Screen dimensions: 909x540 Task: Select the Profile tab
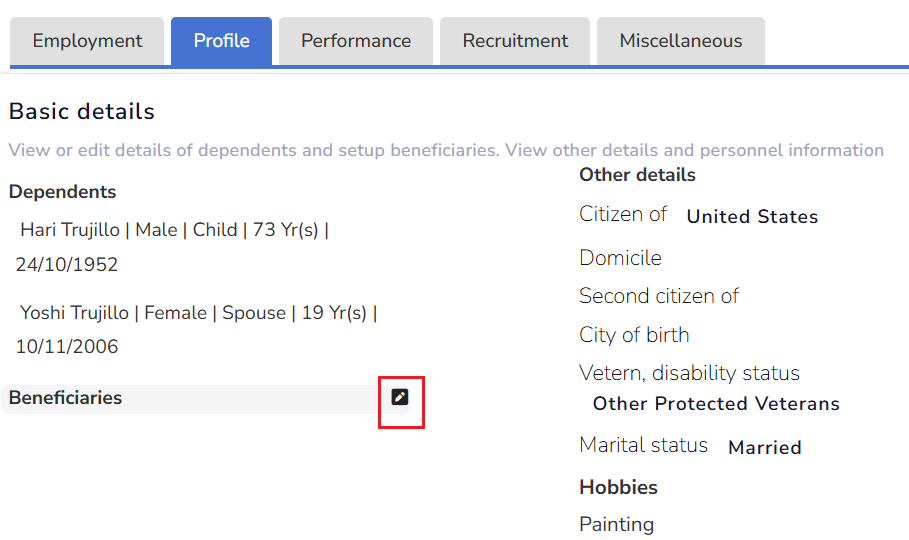[221, 41]
